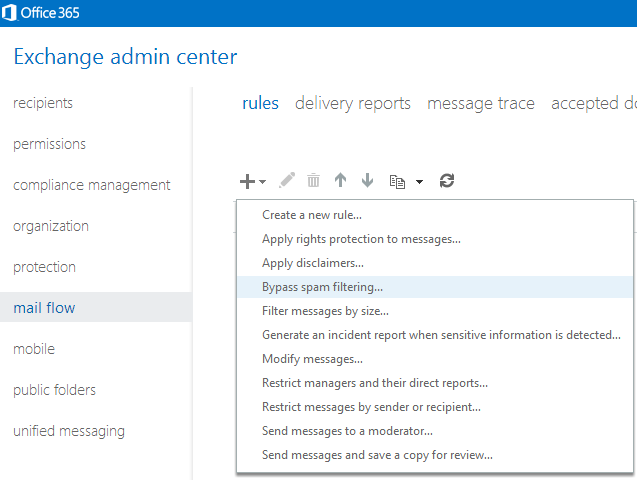Pick "Send messages to a moderator..."

click(347, 431)
